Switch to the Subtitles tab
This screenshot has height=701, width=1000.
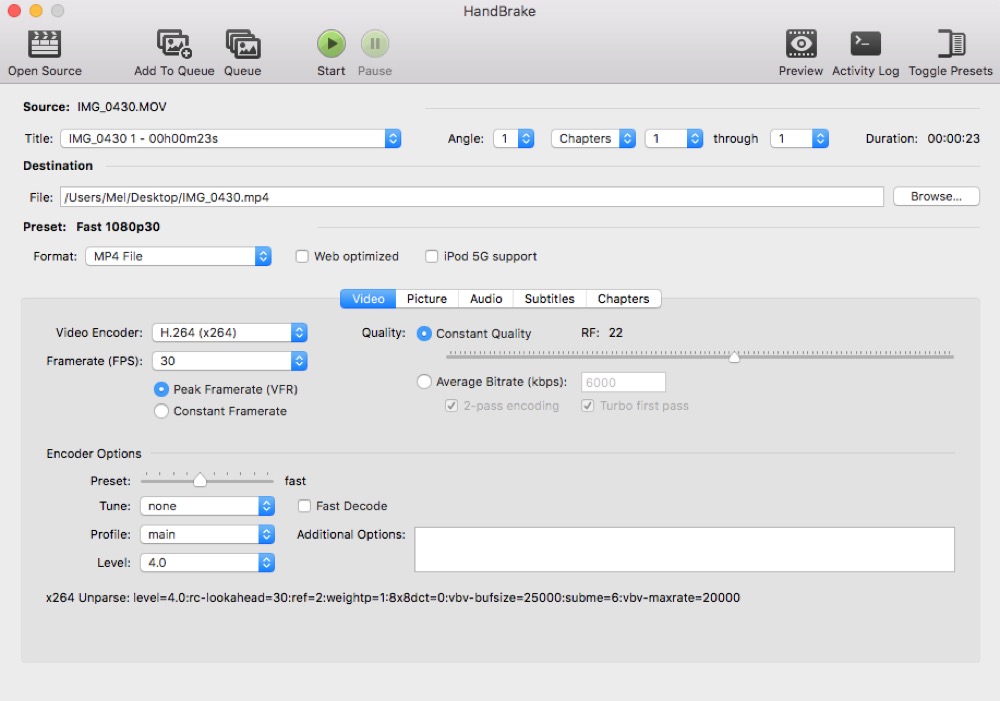pyautogui.click(x=549, y=299)
